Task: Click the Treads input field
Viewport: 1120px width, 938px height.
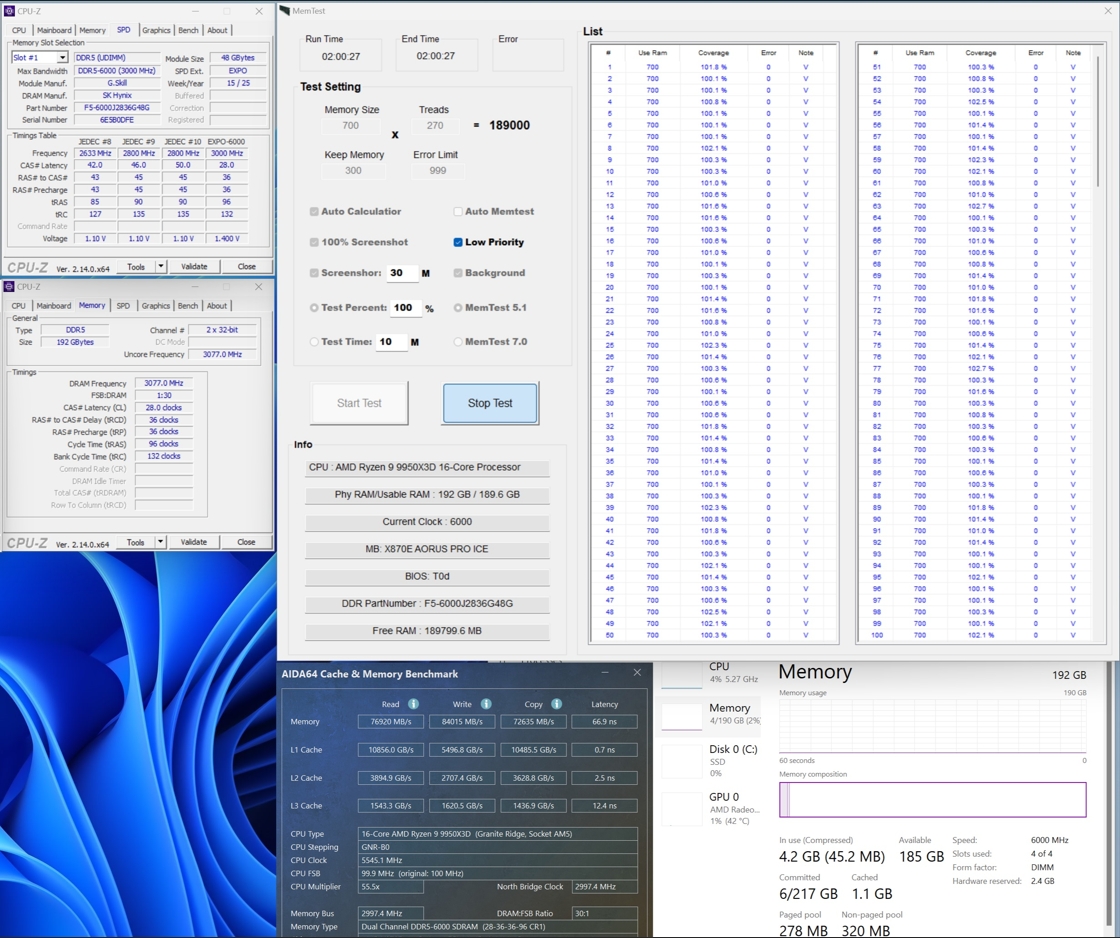Action: click(435, 126)
